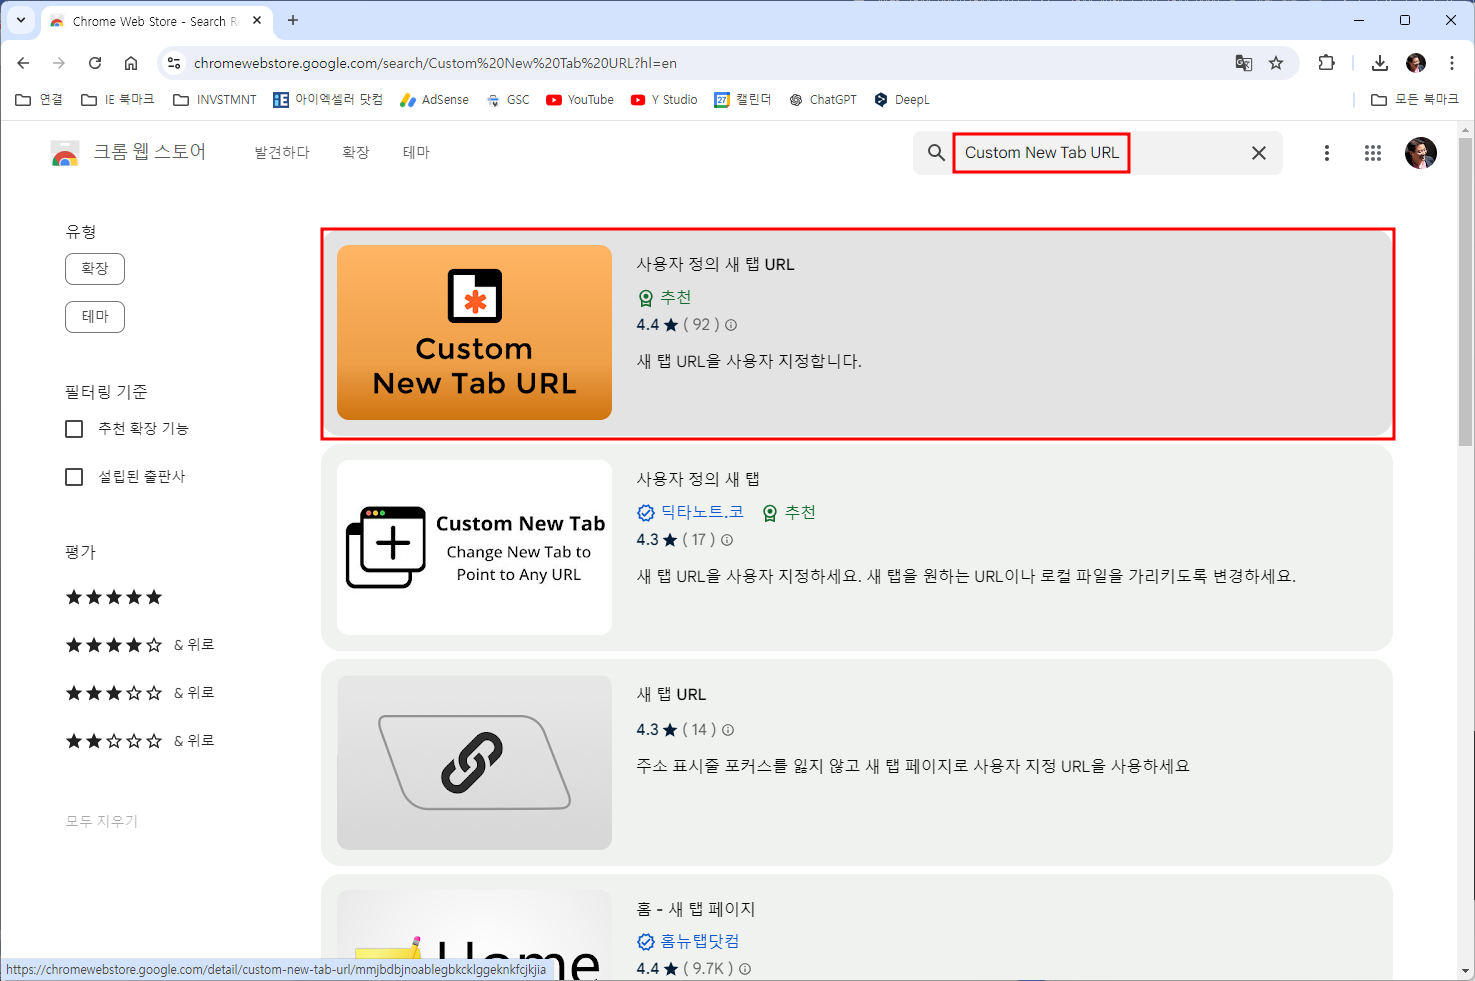This screenshot has width=1475, height=981.
Task: Filter by type 테마 chip
Action: [95, 317]
